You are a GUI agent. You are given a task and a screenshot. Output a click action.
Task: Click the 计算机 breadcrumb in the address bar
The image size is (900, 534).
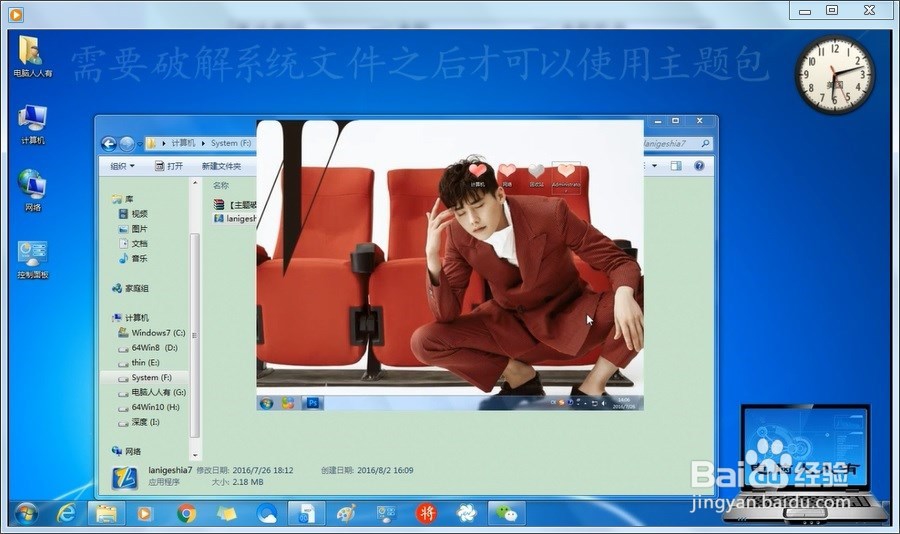point(183,143)
